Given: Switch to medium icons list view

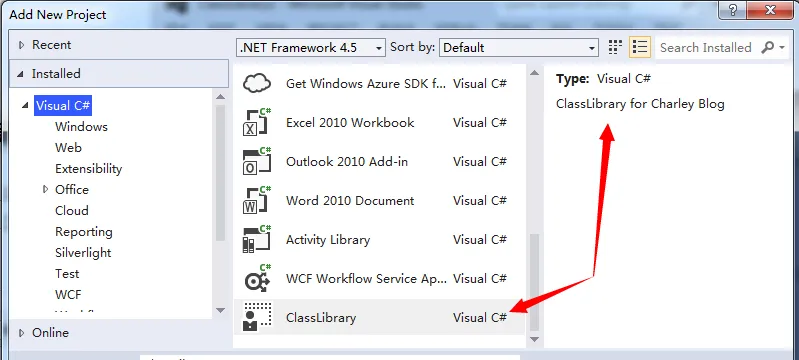Looking at the screenshot, I should click(x=640, y=47).
